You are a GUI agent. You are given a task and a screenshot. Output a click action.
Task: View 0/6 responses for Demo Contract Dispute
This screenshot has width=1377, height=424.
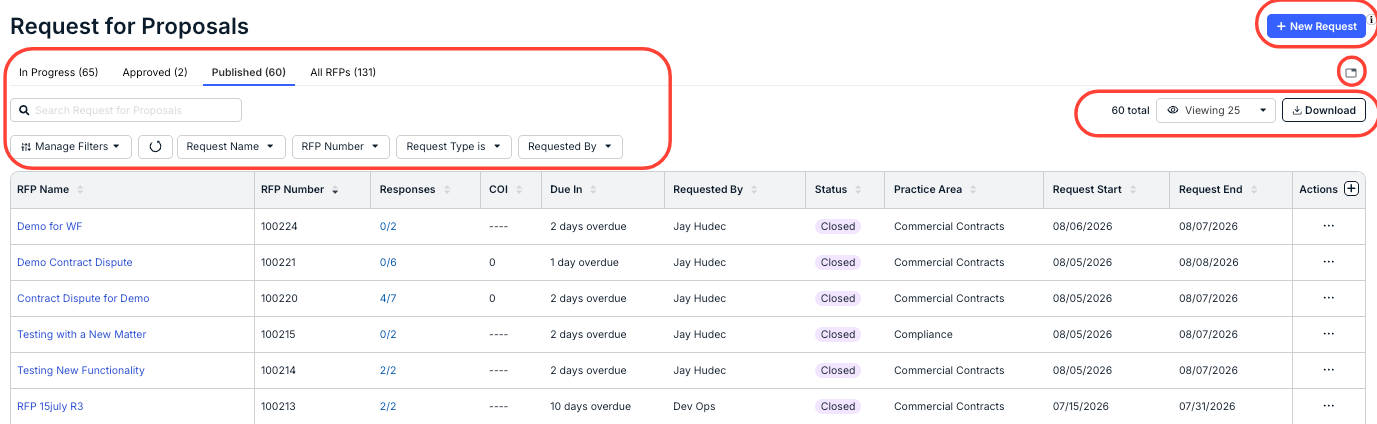click(x=388, y=262)
